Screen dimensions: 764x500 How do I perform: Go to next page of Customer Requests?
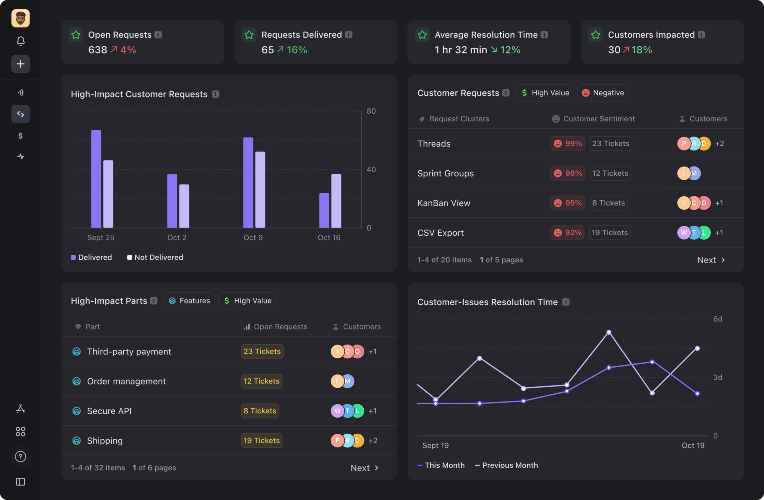[711, 260]
